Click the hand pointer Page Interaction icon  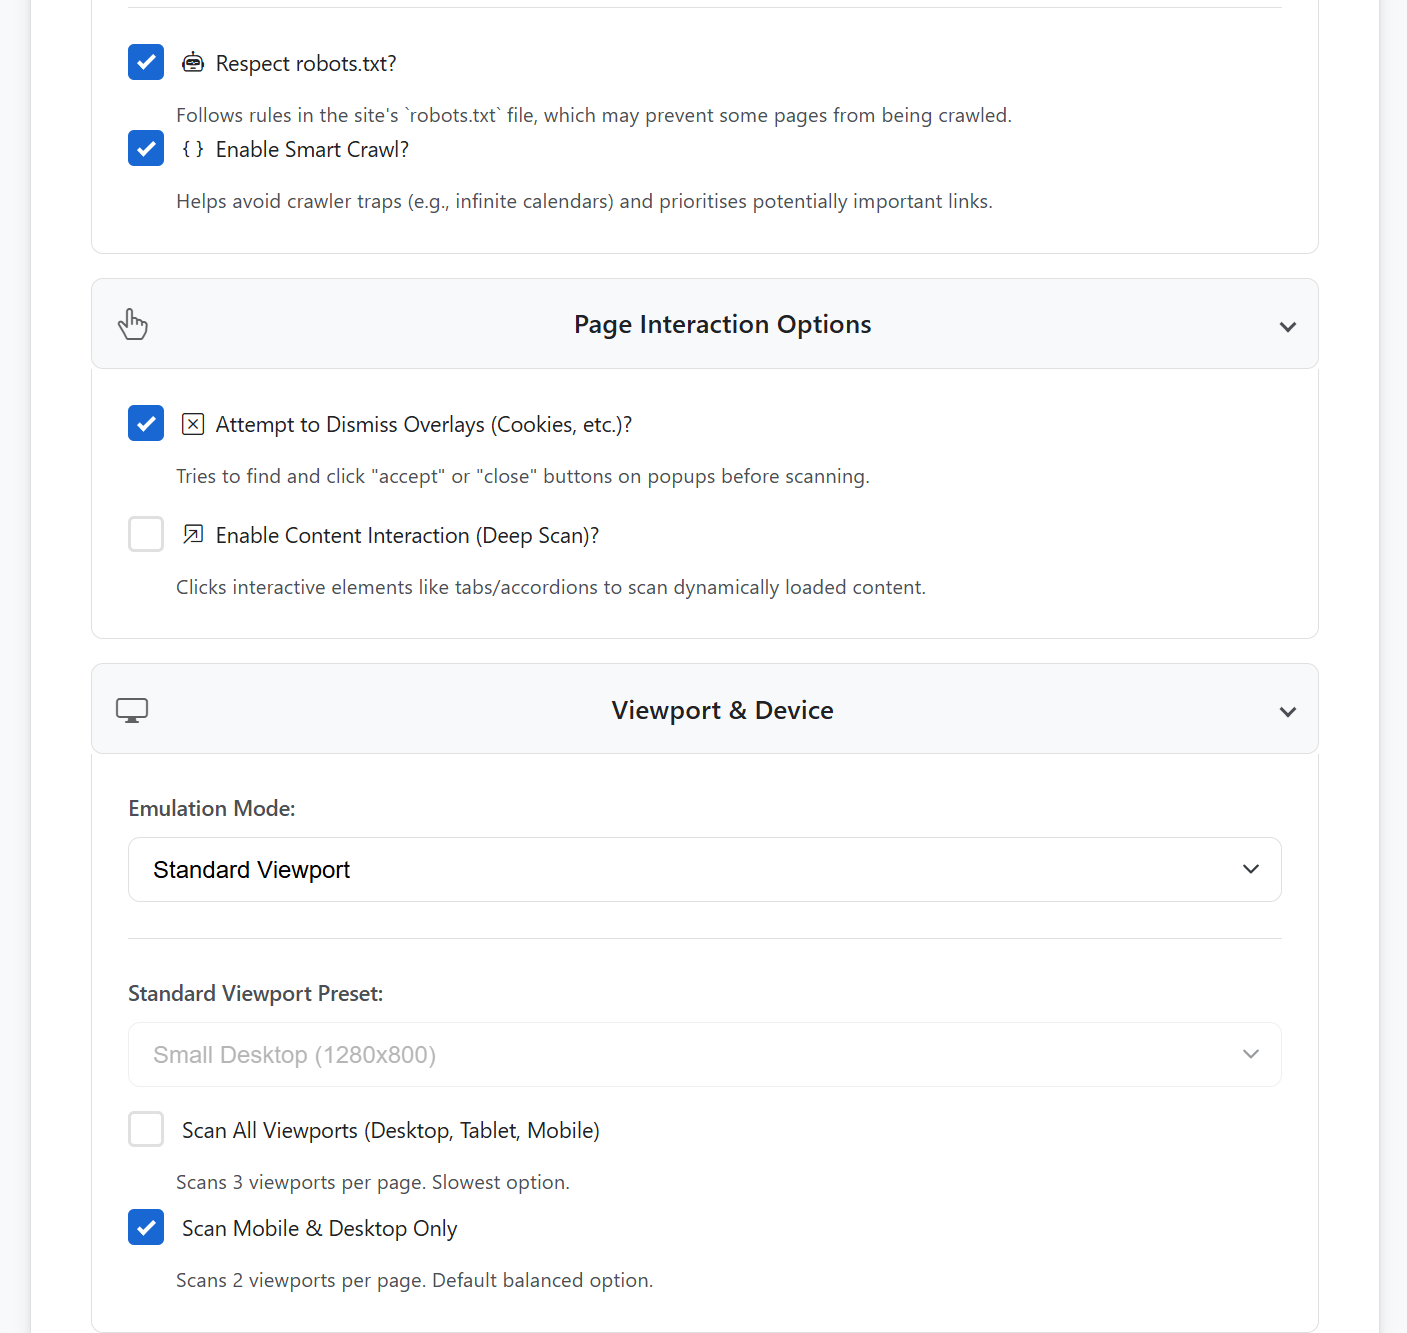point(133,324)
